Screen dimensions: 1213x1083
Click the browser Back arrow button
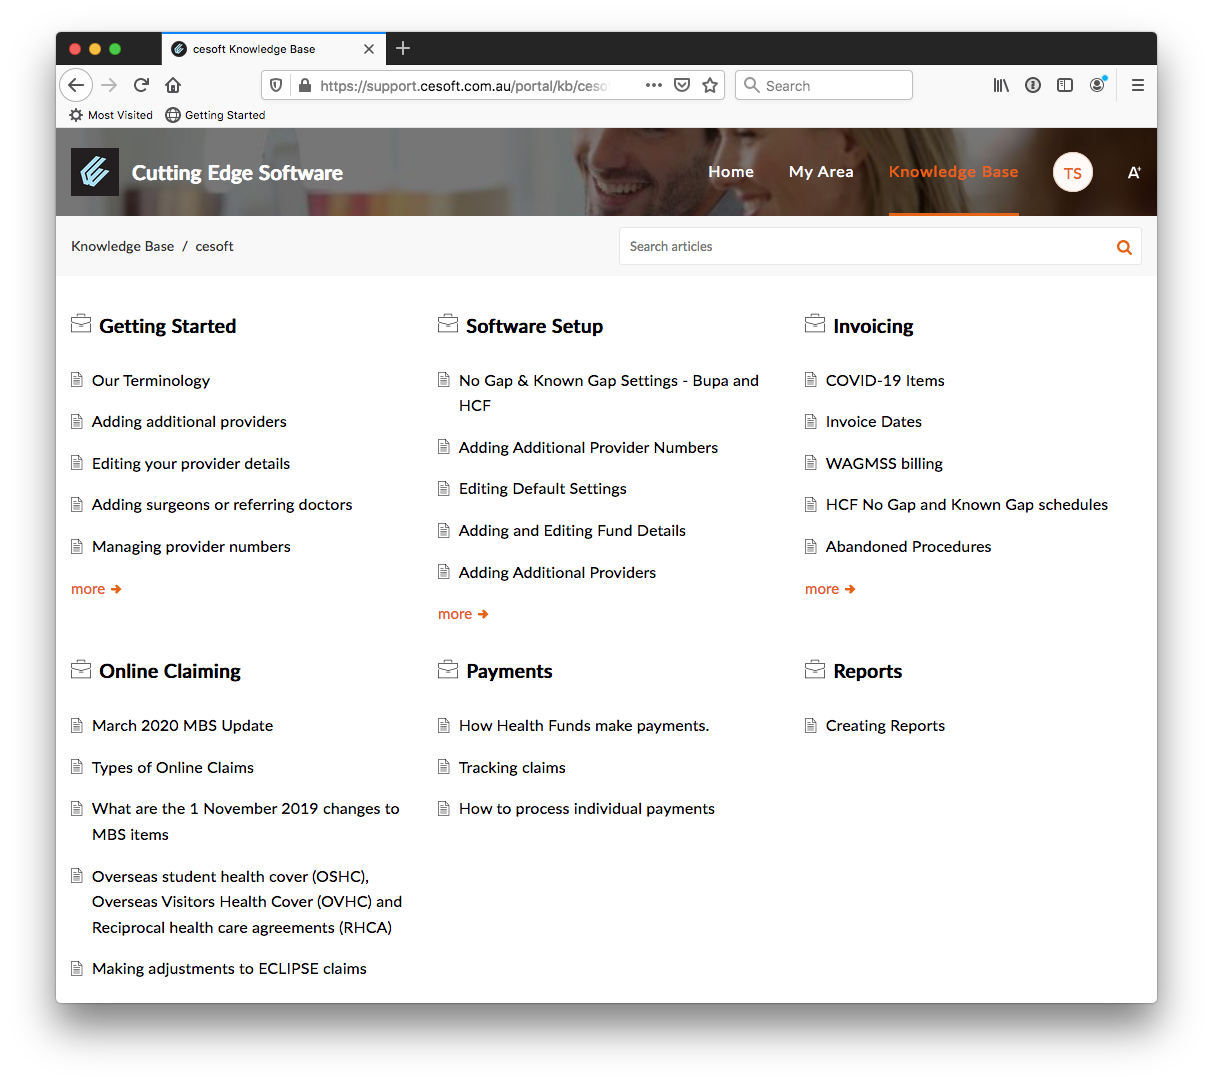[76, 85]
